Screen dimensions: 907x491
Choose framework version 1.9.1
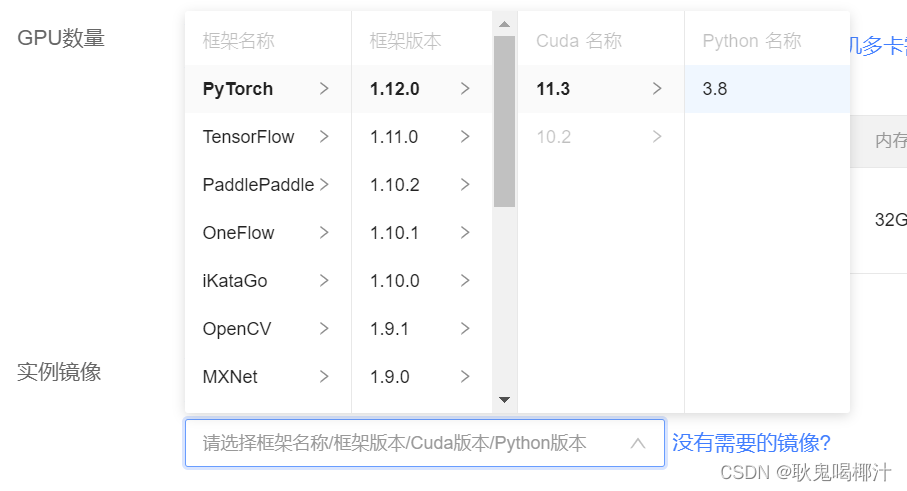pyautogui.click(x=422, y=328)
